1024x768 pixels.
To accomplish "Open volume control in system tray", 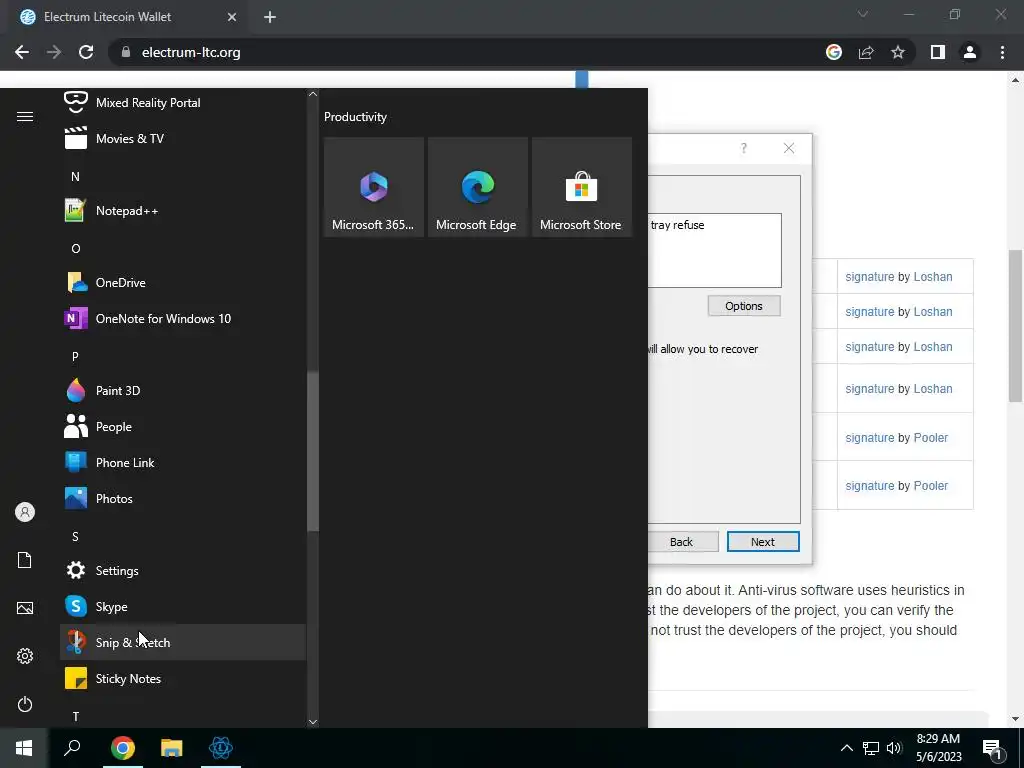I will point(894,748).
